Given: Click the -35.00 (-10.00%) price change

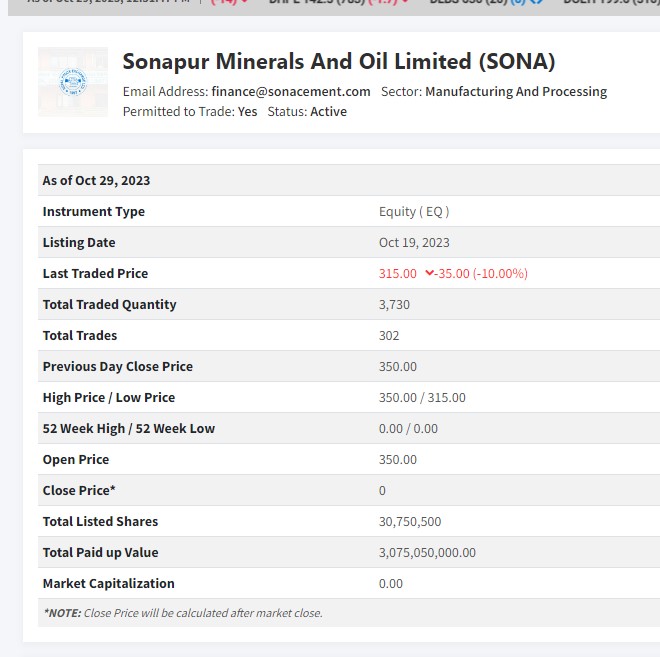Looking at the screenshot, I should pyautogui.click(x=482, y=273).
